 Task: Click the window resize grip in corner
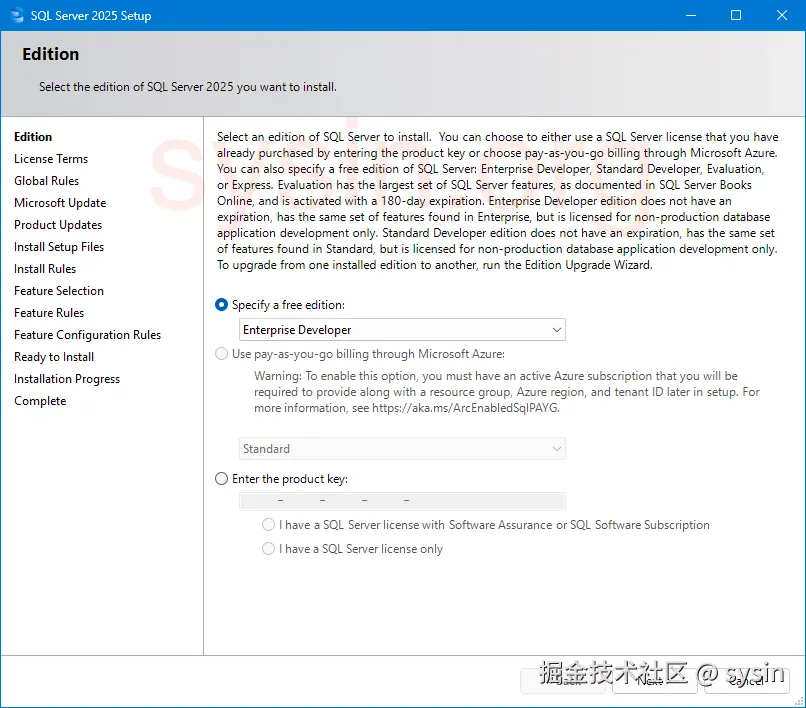click(x=799, y=702)
